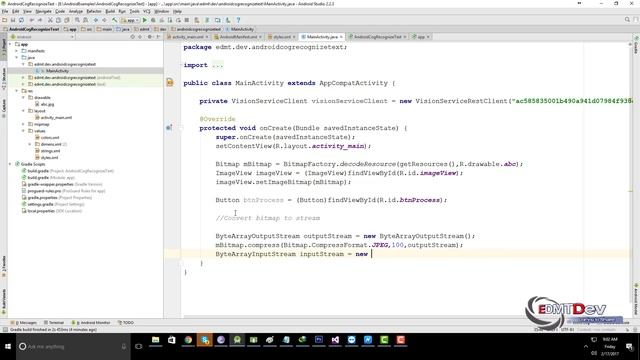This screenshot has width=640, height=360.
Task: Click the Back navigation arrow
Action: tap(96, 20)
